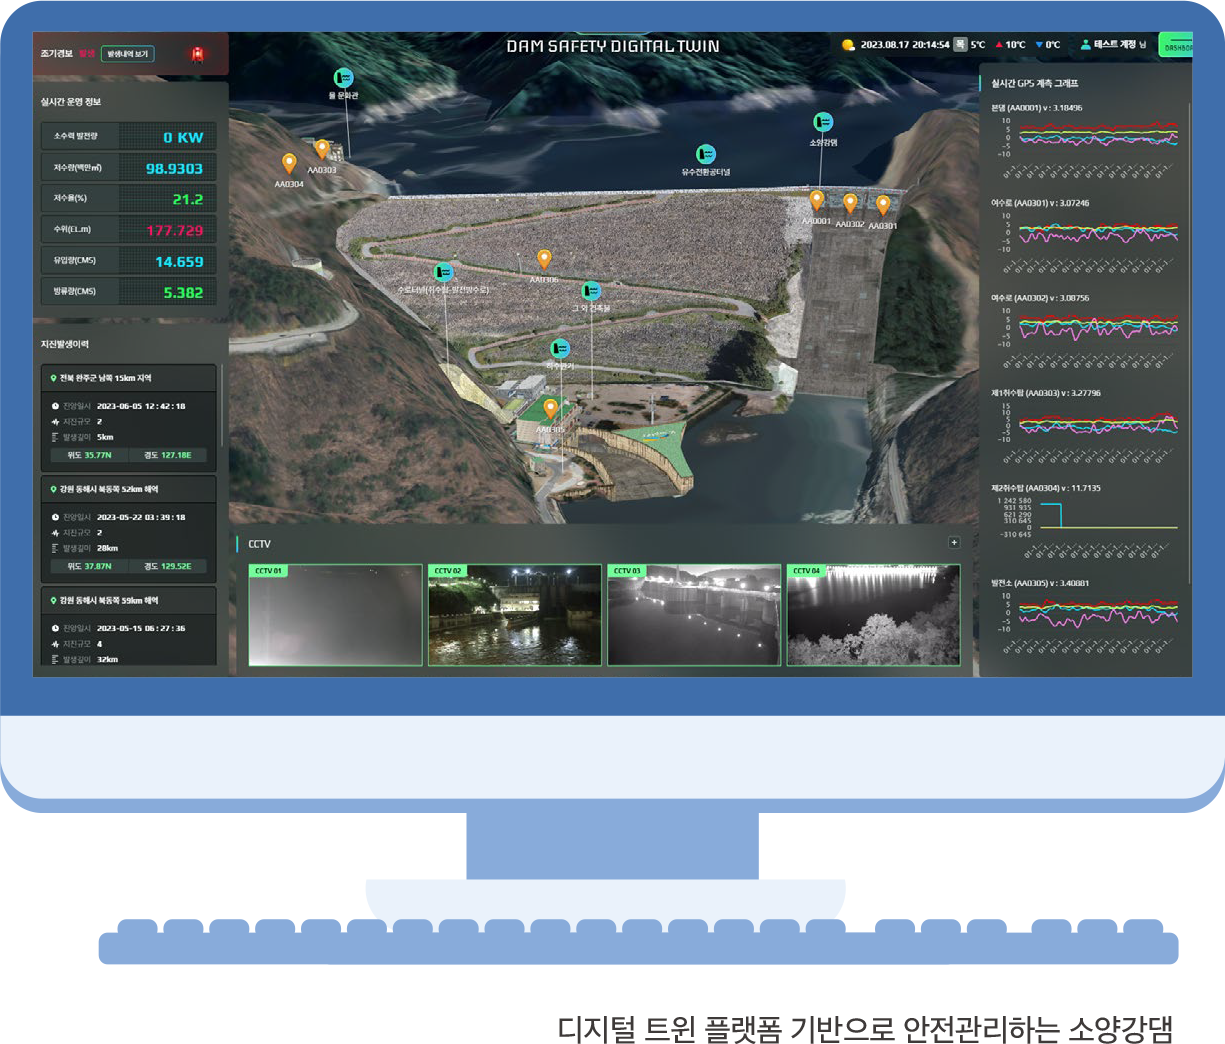Screen dimensions: 1225x1044
Task: Click the 본댐 (AA0001) GPS graph
Action: (1095, 136)
